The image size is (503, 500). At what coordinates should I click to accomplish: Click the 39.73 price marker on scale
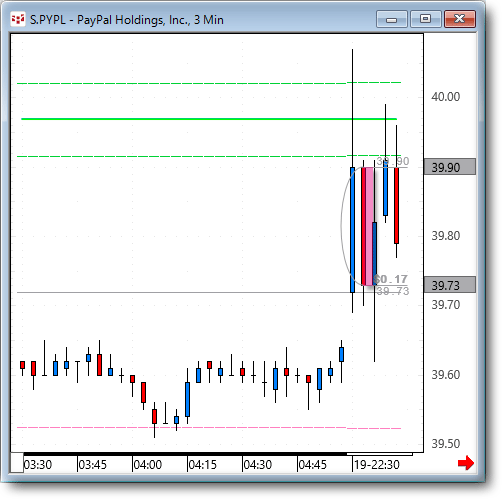click(x=450, y=285)
